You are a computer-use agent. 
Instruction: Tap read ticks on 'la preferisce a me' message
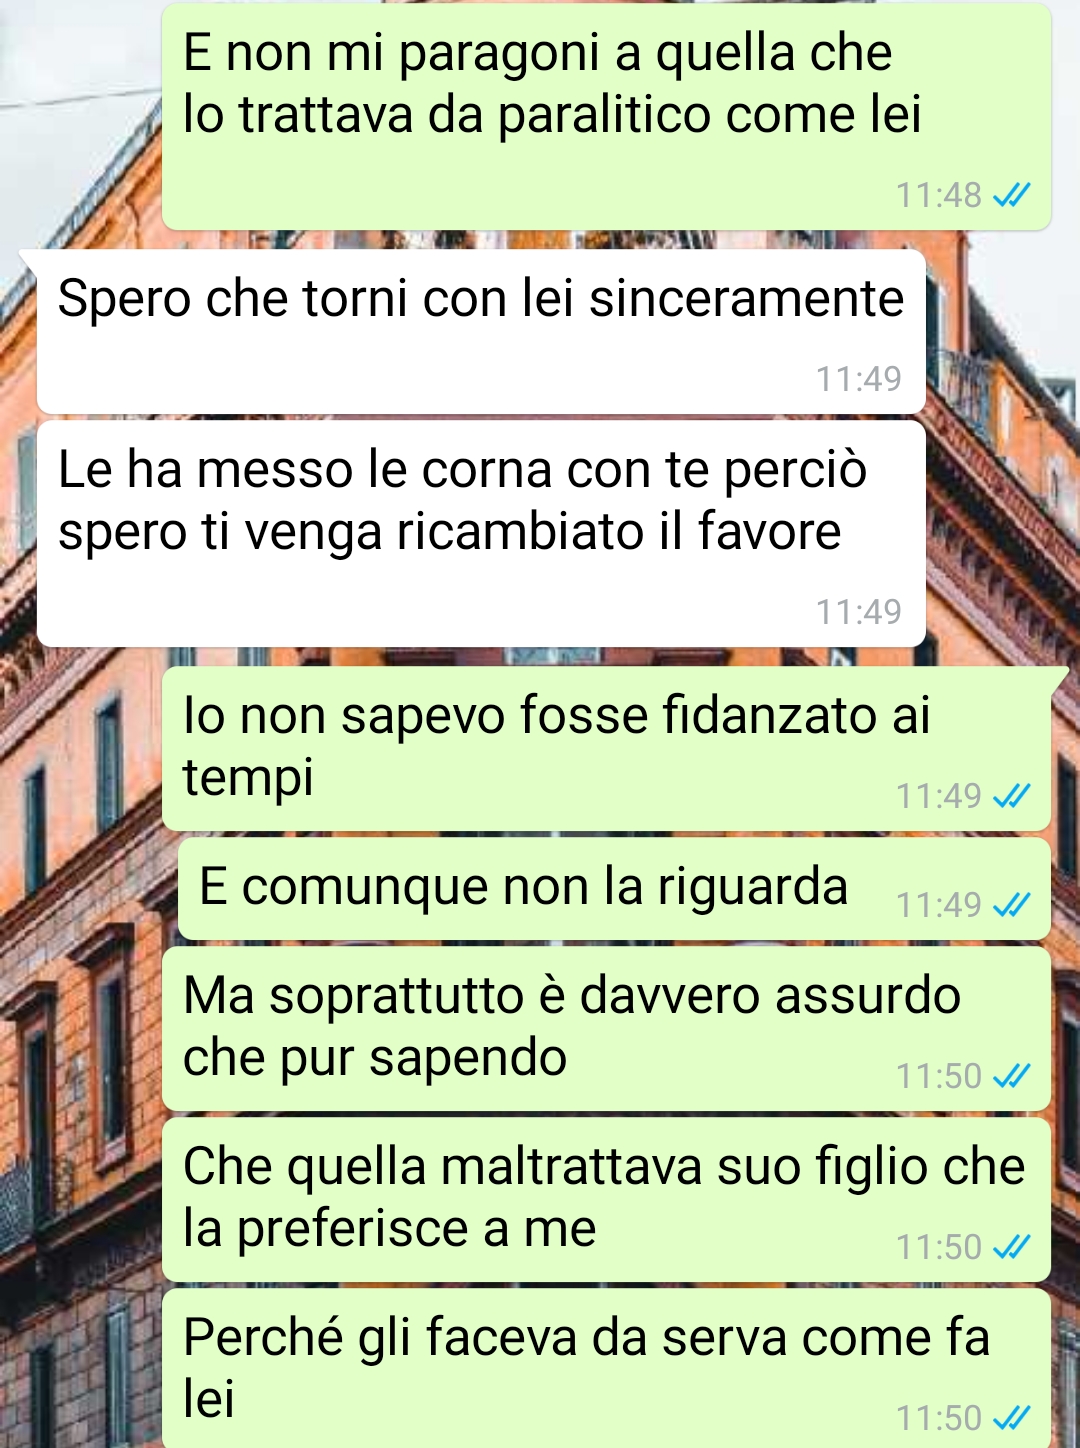(x=1011, y=1247)
